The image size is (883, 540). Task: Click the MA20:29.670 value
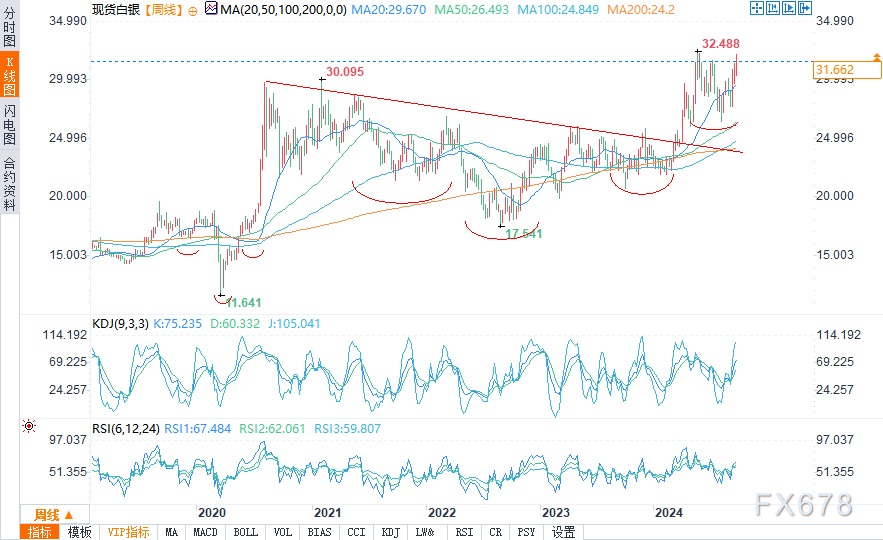click(x=389, y=10)
